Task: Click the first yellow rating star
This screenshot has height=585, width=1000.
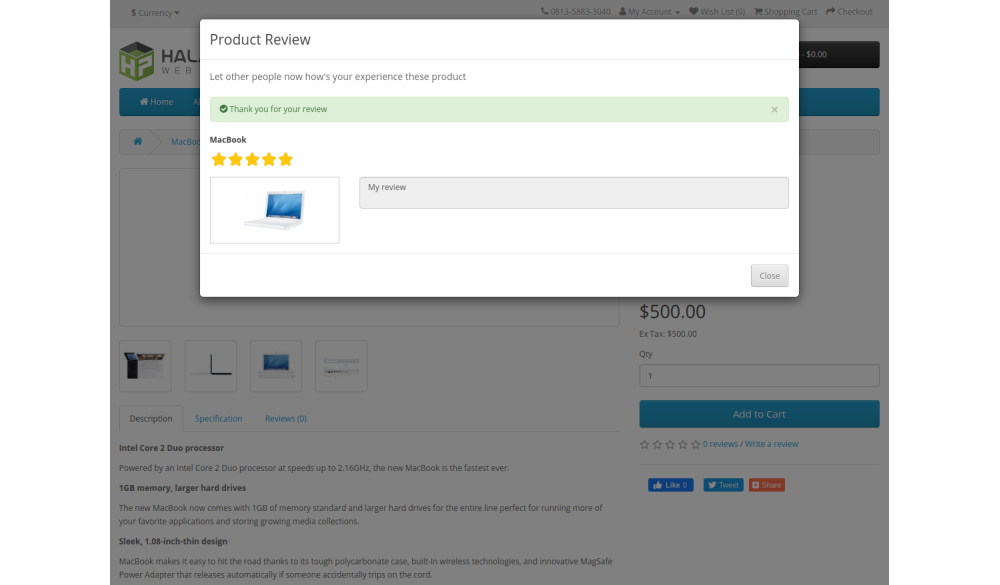Action: (x=219, y=159)
